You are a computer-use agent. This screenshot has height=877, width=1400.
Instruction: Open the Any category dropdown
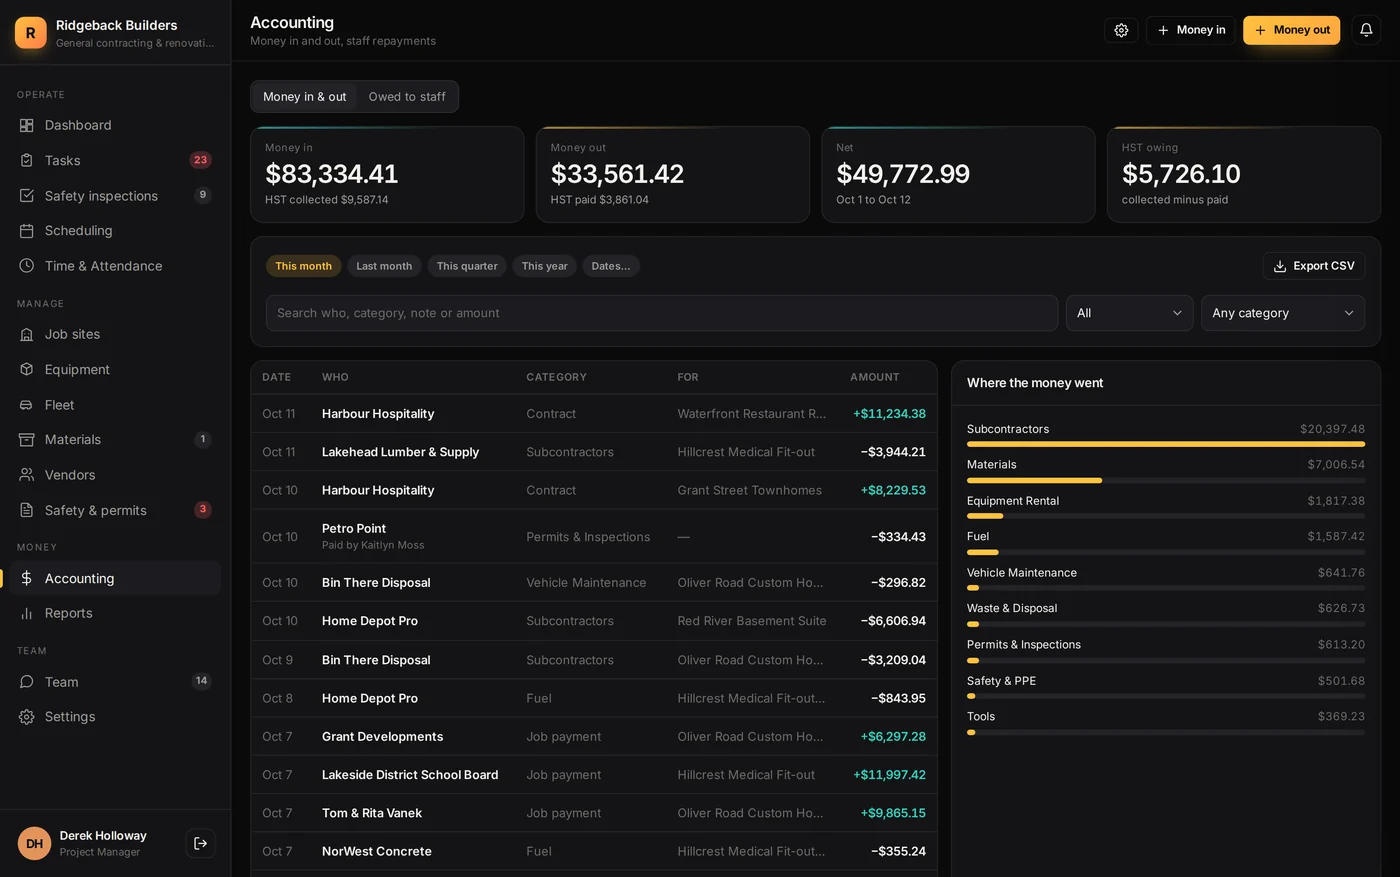point(1282,313)
